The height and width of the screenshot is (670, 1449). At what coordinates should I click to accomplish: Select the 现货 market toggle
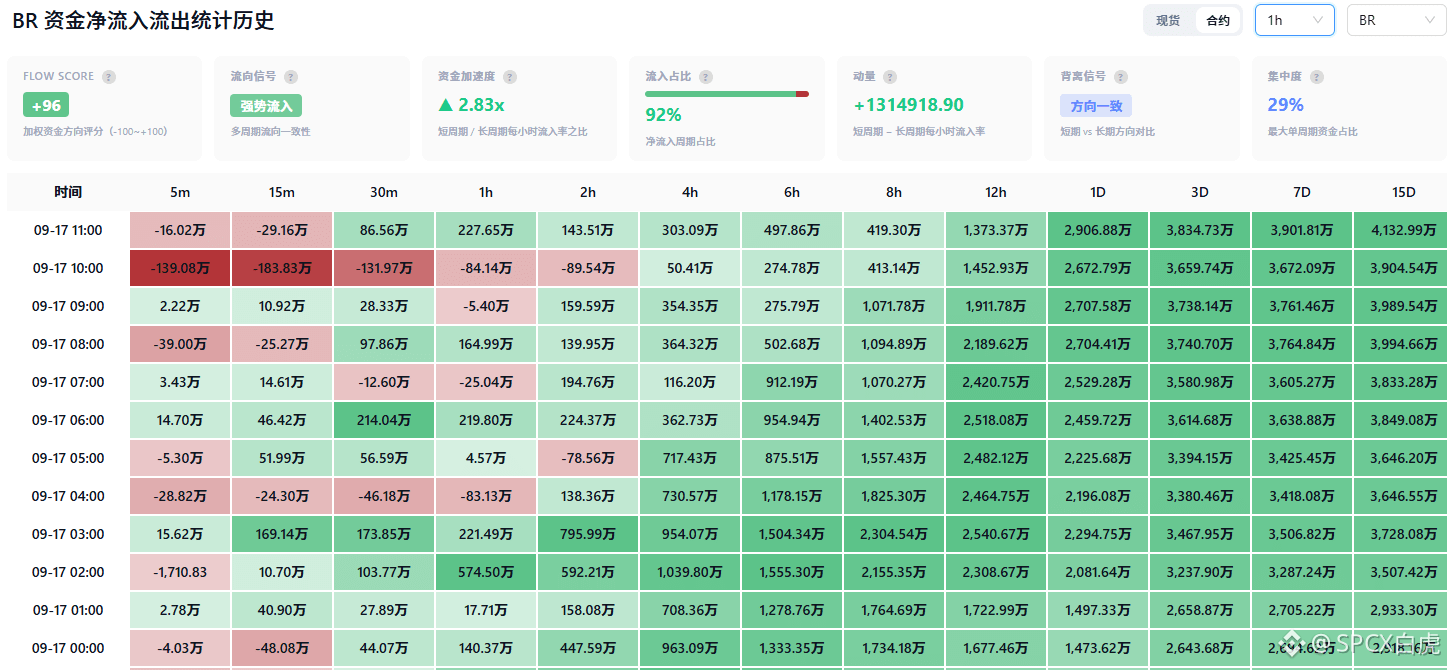(1168, 20)
